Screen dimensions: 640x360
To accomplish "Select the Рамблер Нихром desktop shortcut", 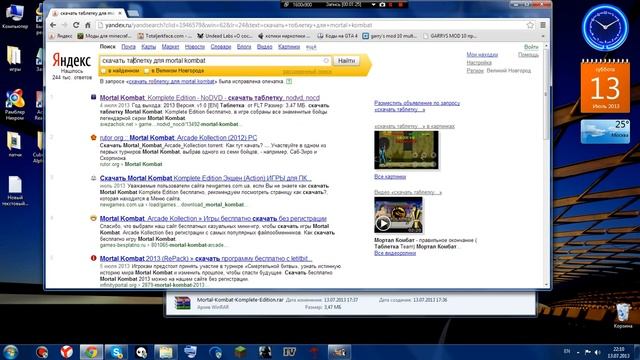I will pos(15,105).
